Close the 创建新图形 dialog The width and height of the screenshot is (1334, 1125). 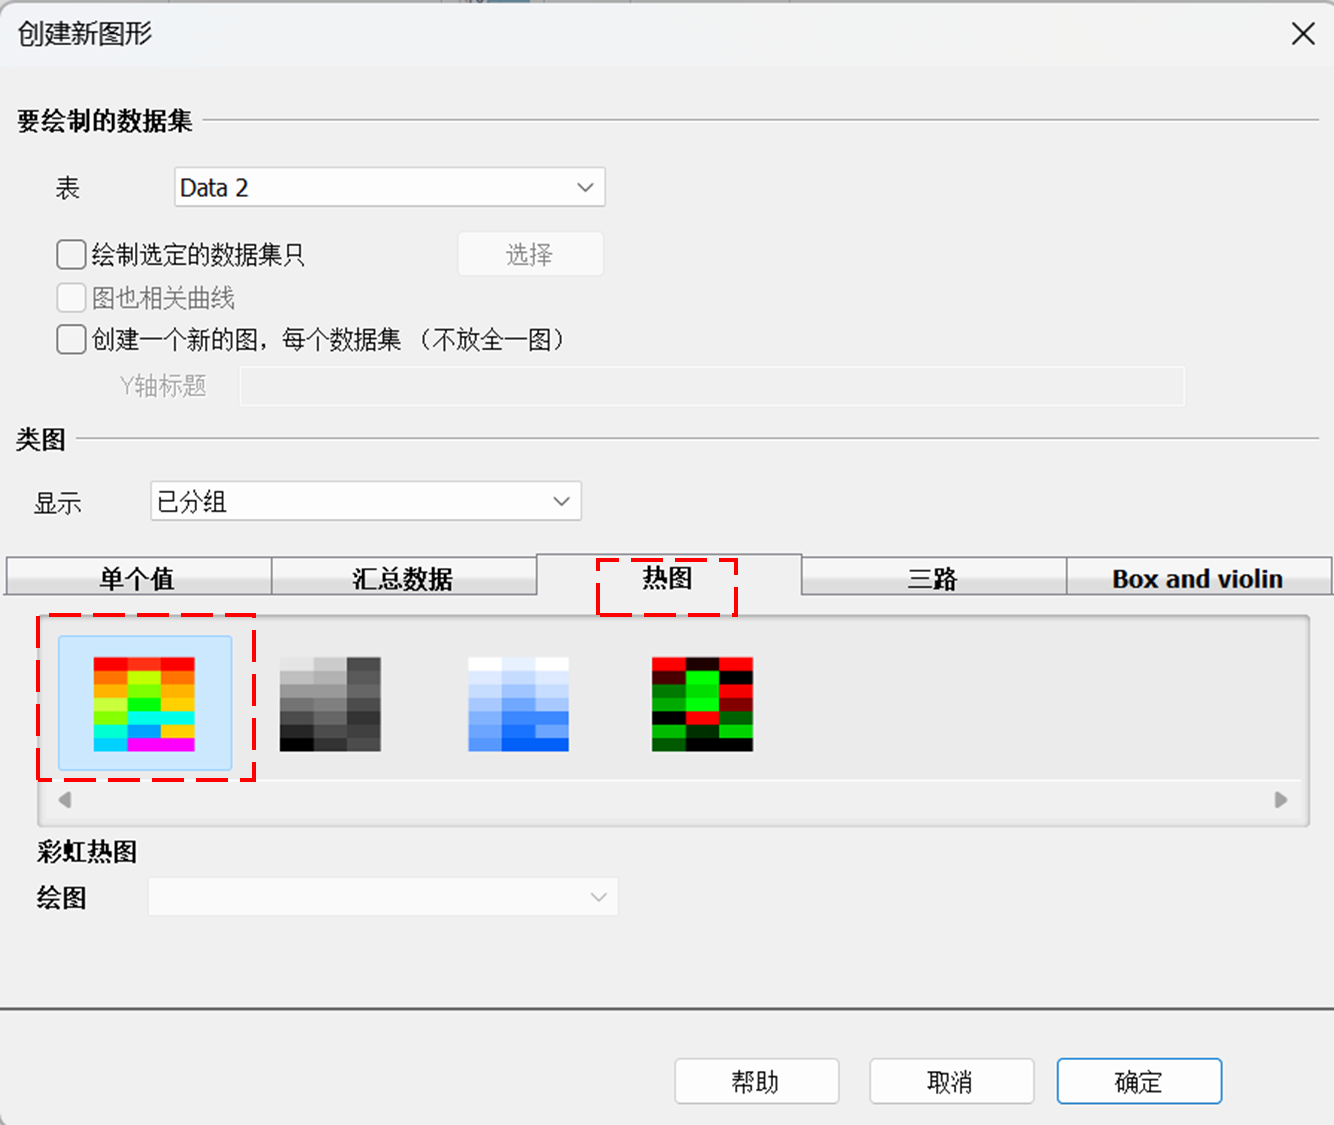[1303, 34]
